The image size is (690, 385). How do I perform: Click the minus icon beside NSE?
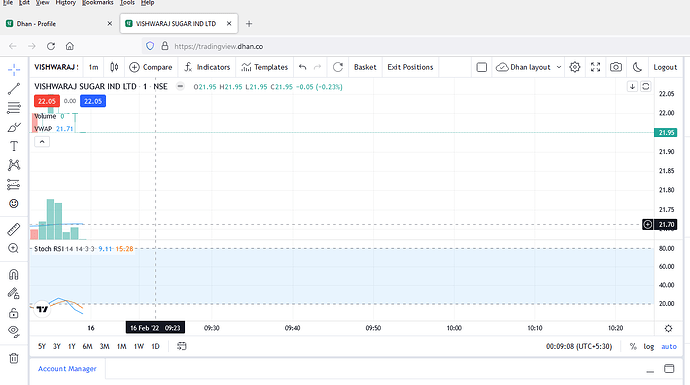[180, 86]
